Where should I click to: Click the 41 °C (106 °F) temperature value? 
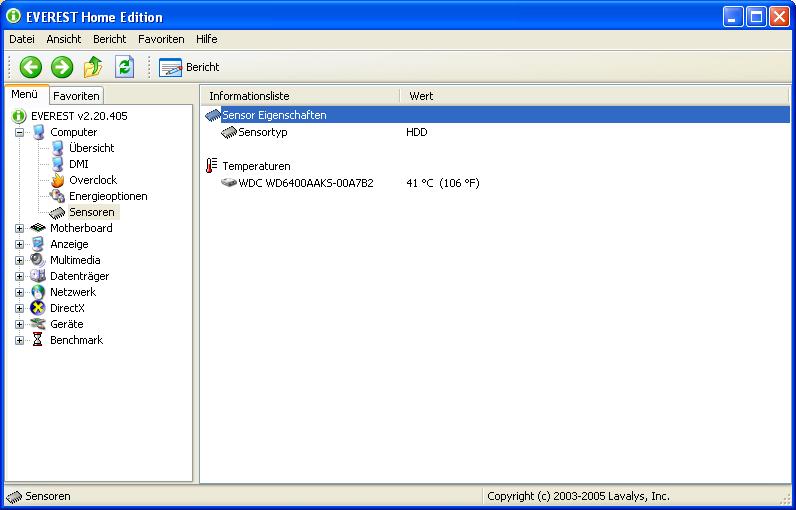(443, 183)
